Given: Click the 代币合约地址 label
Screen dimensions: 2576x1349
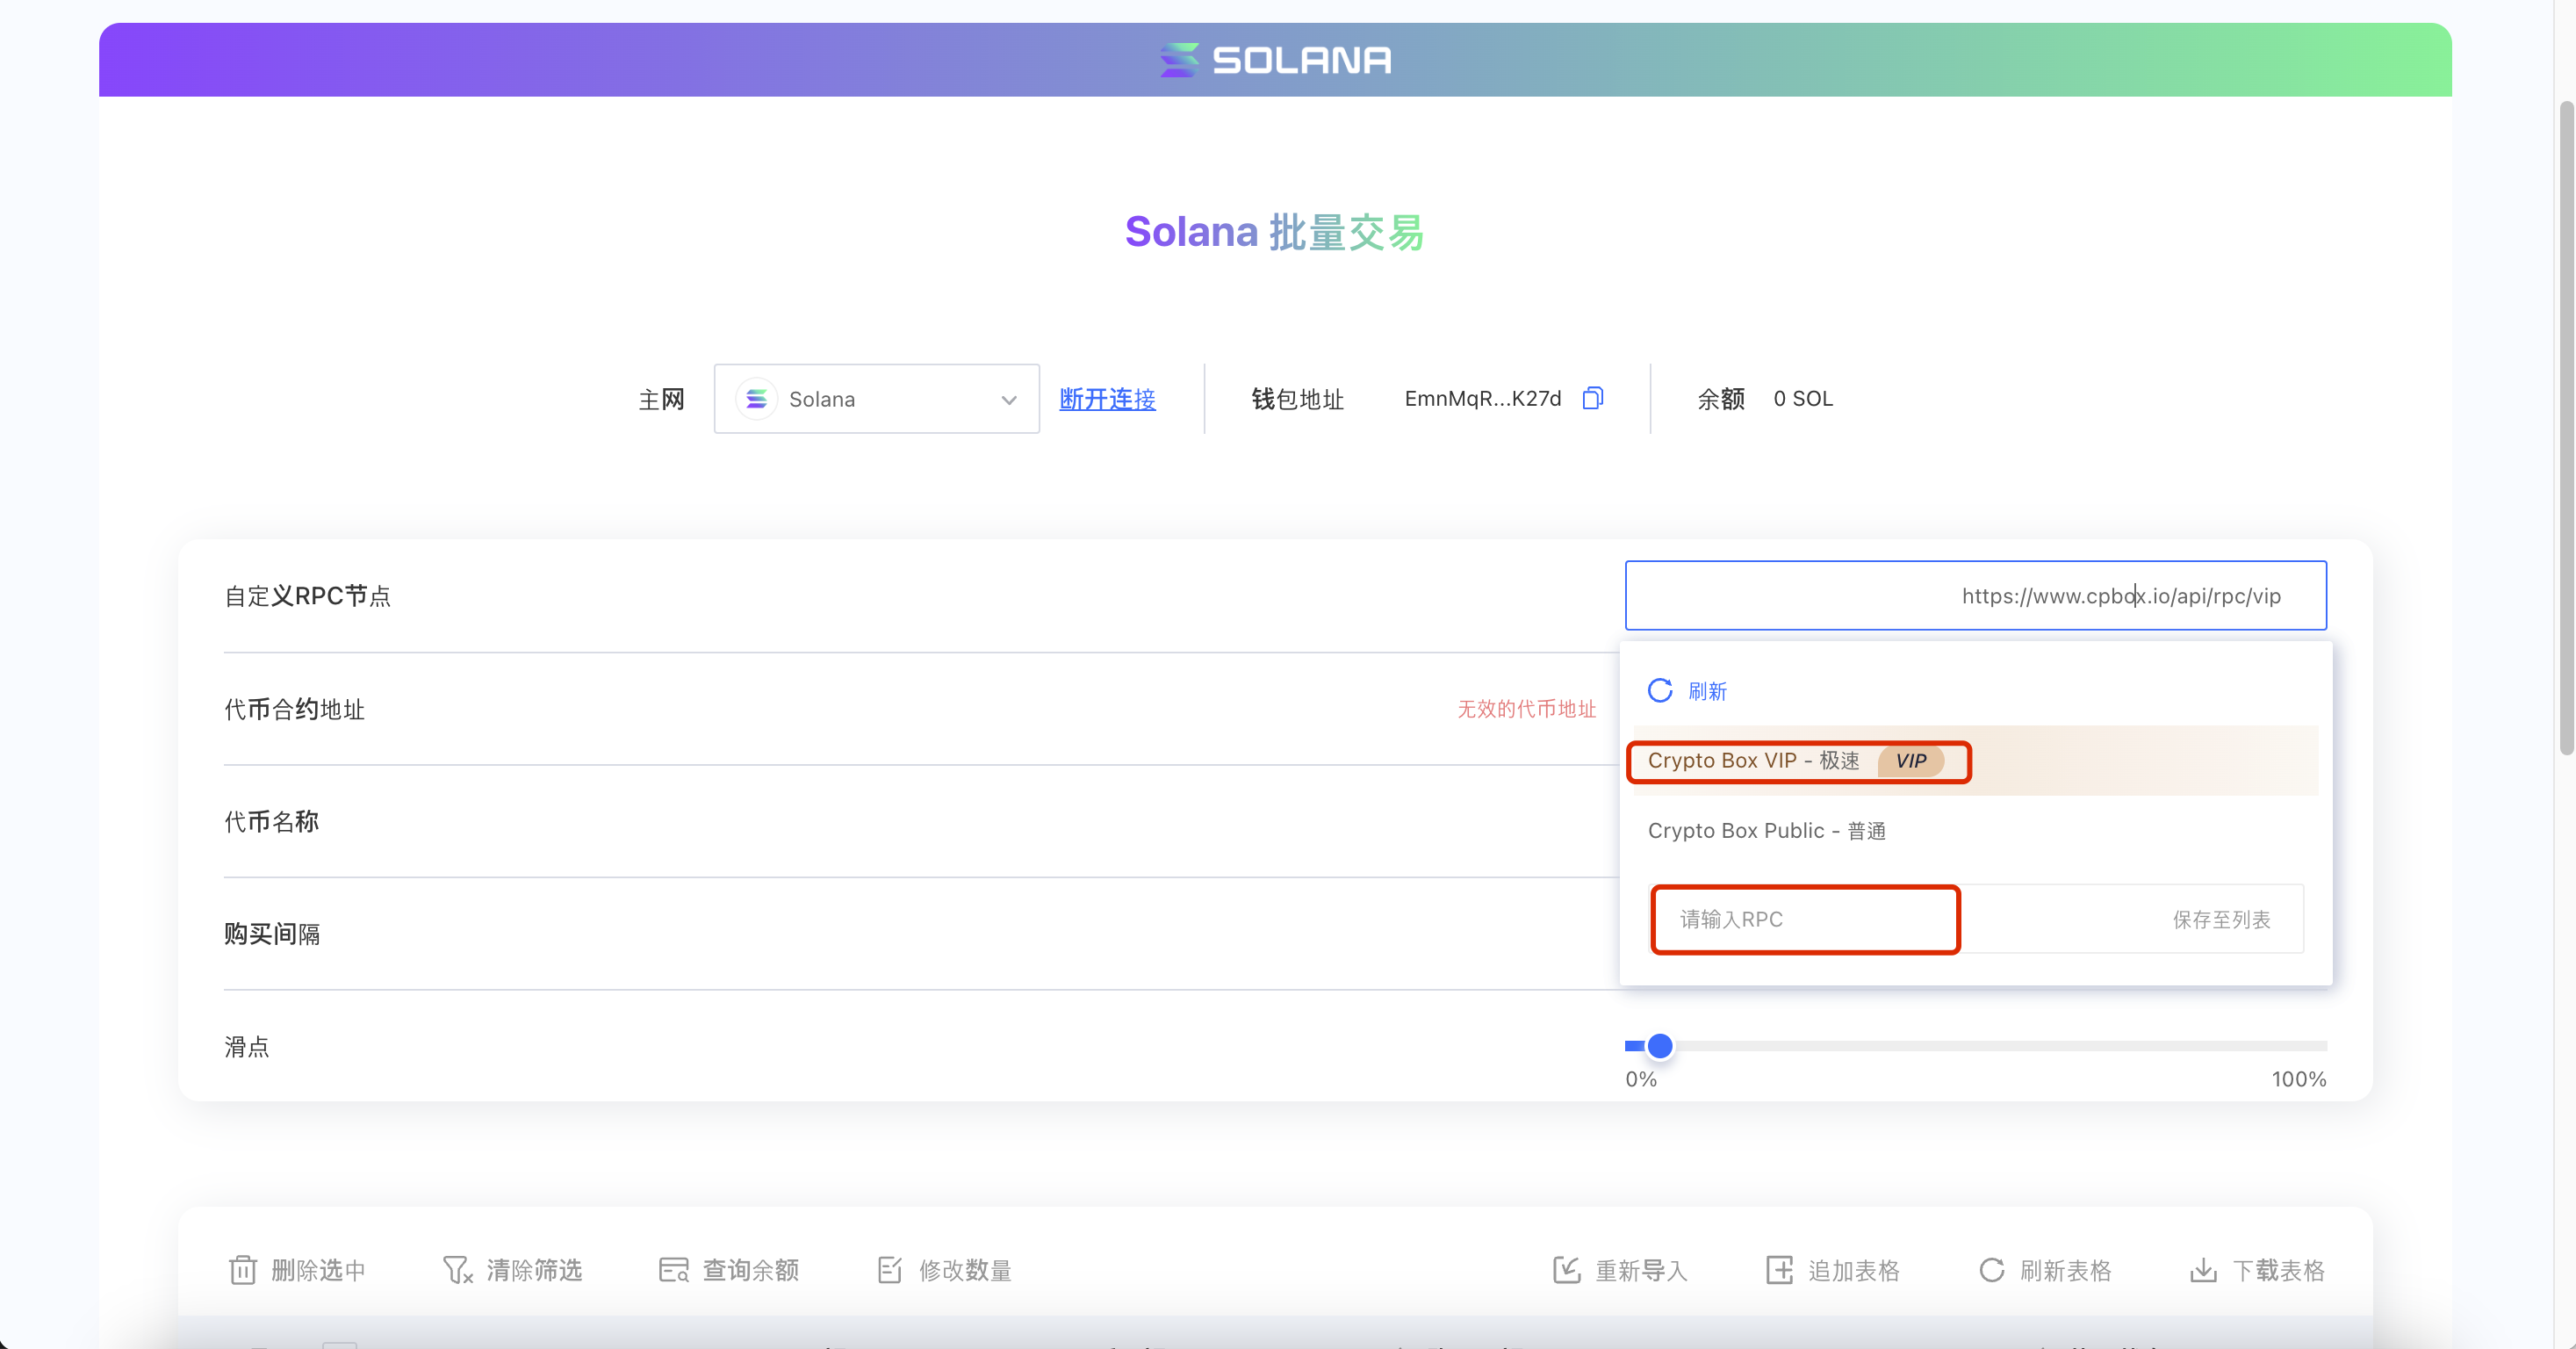Looking at the screenshot, I should pos(295,709).
